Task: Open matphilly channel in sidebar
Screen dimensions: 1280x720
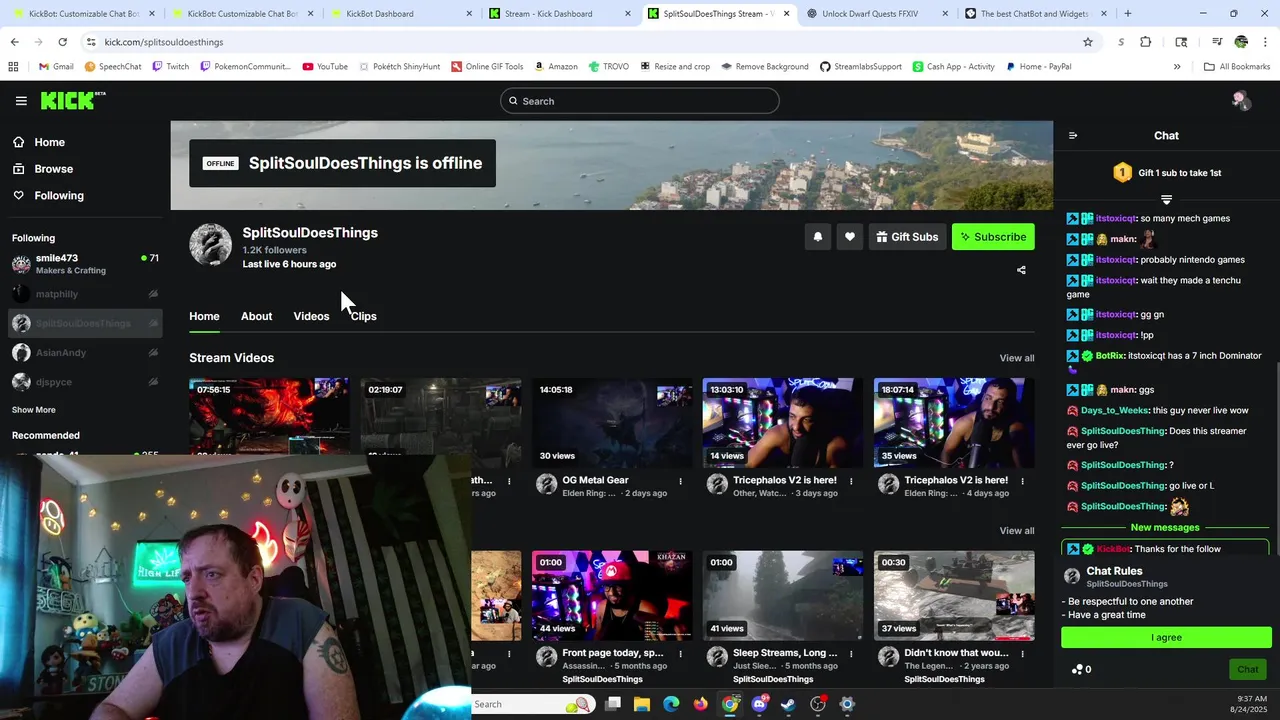Action: pos(85,294)
